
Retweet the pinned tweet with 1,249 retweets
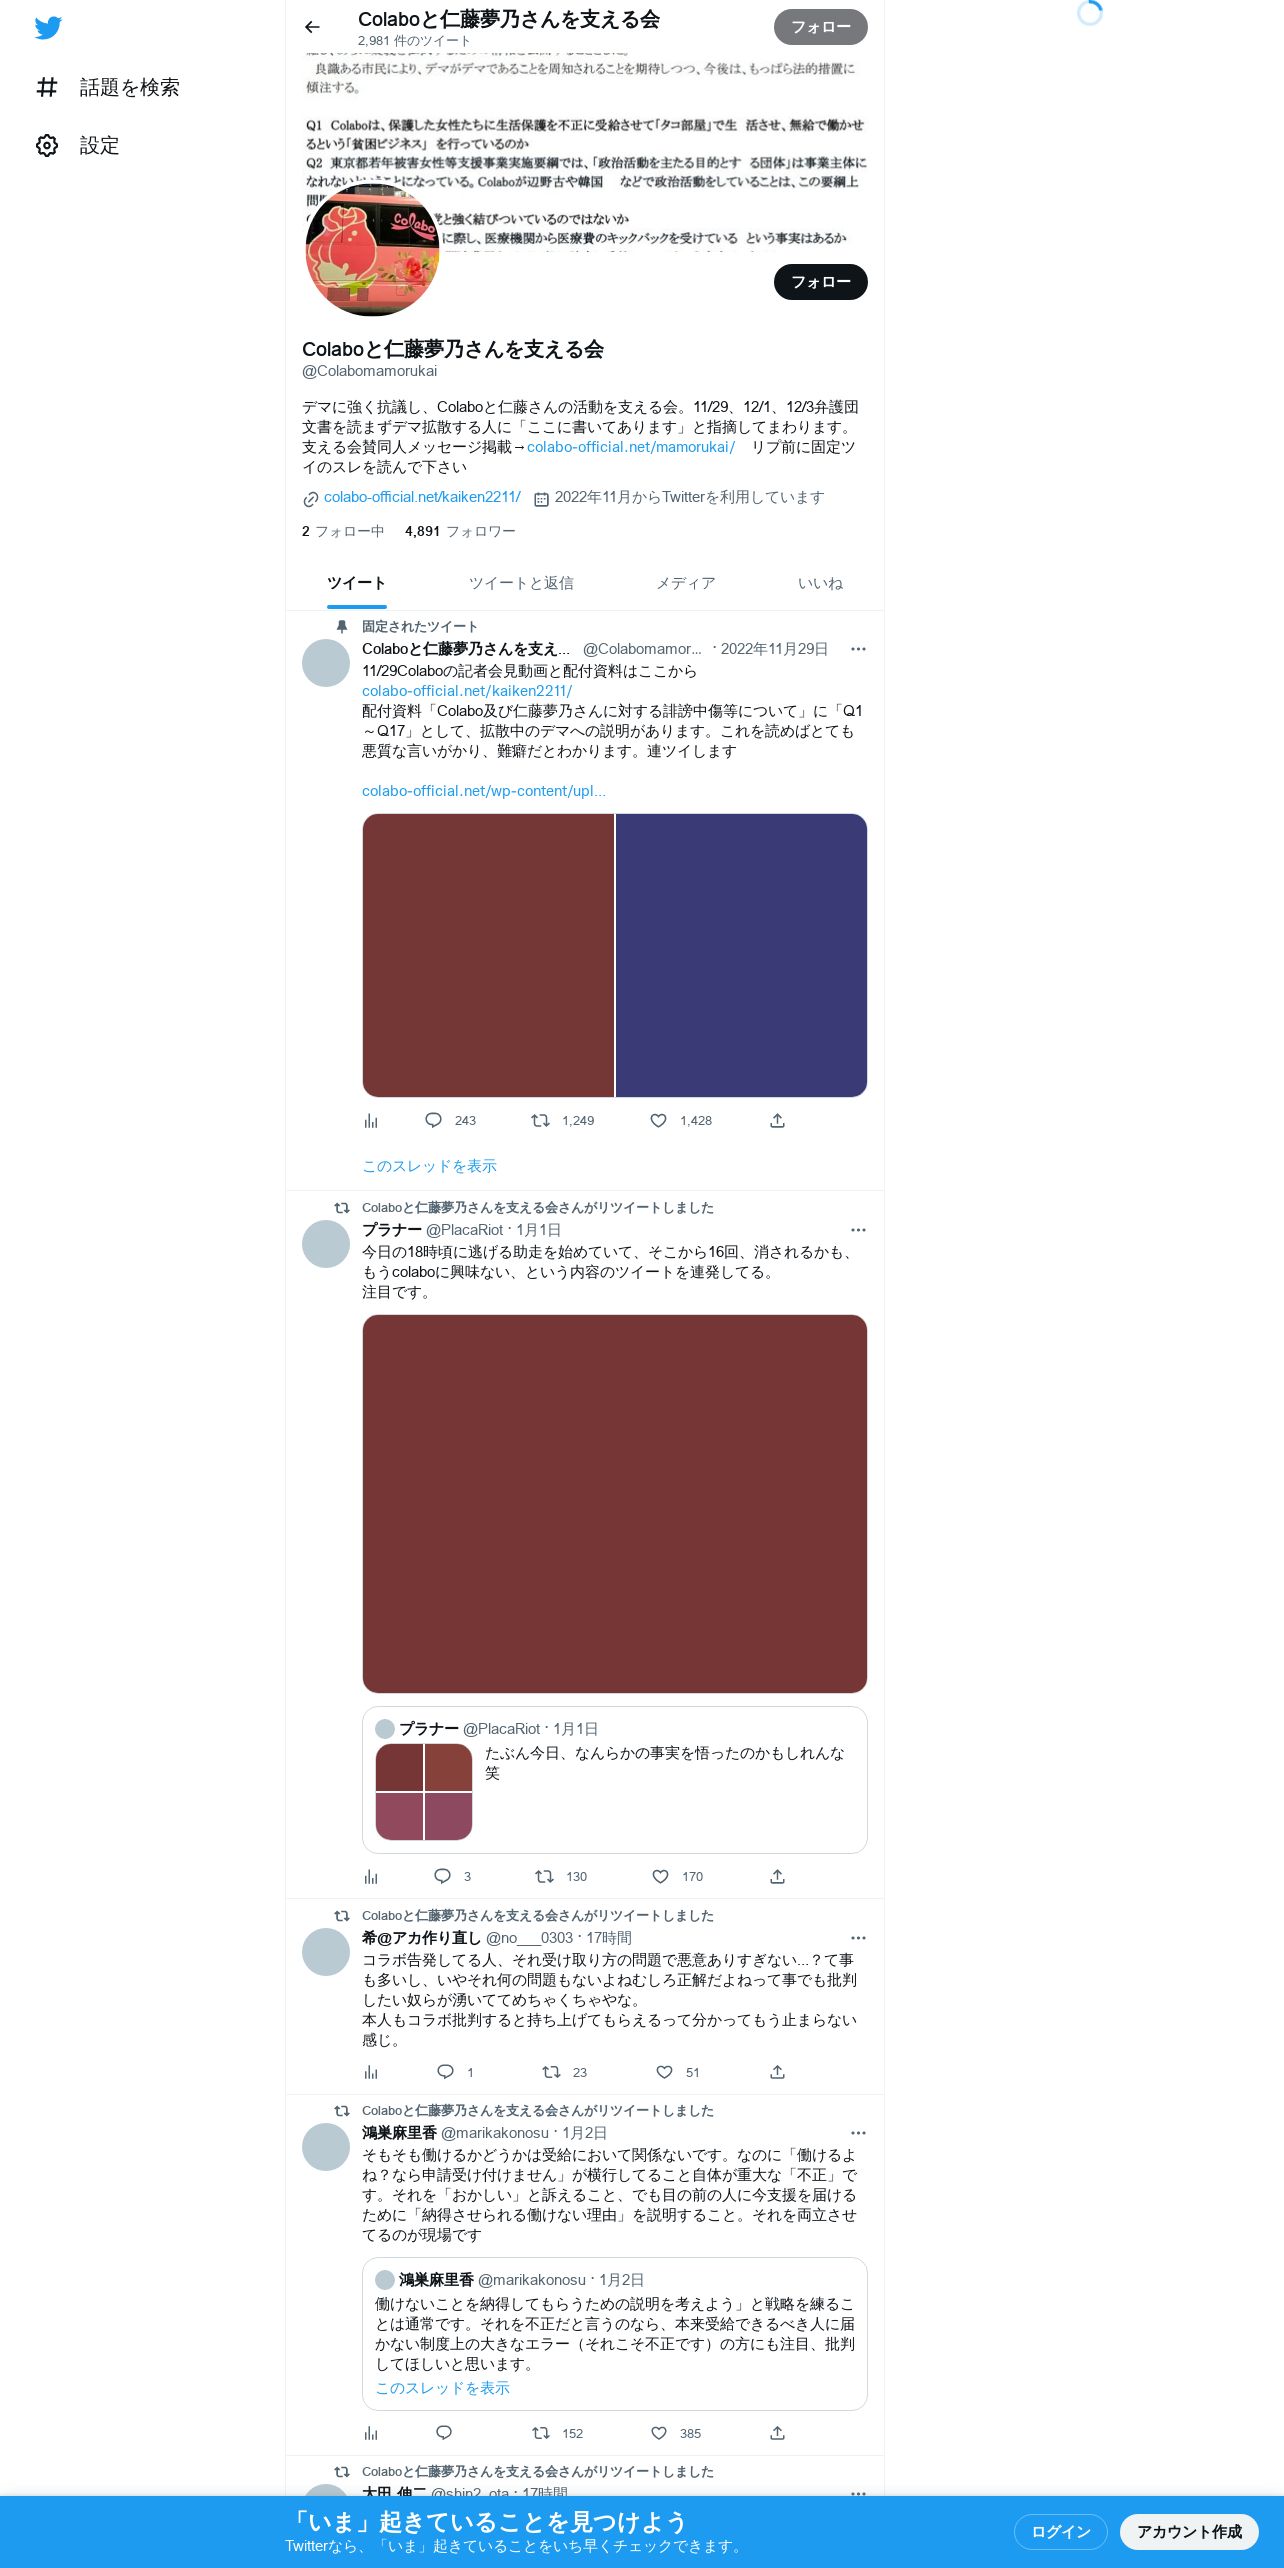(540, 1120)
